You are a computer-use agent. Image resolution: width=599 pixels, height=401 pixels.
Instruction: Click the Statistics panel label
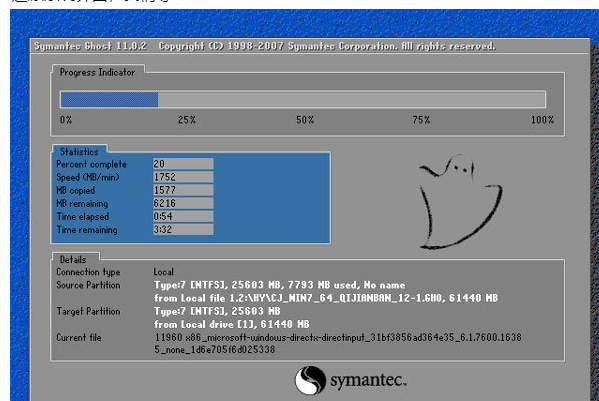point(79,152)
